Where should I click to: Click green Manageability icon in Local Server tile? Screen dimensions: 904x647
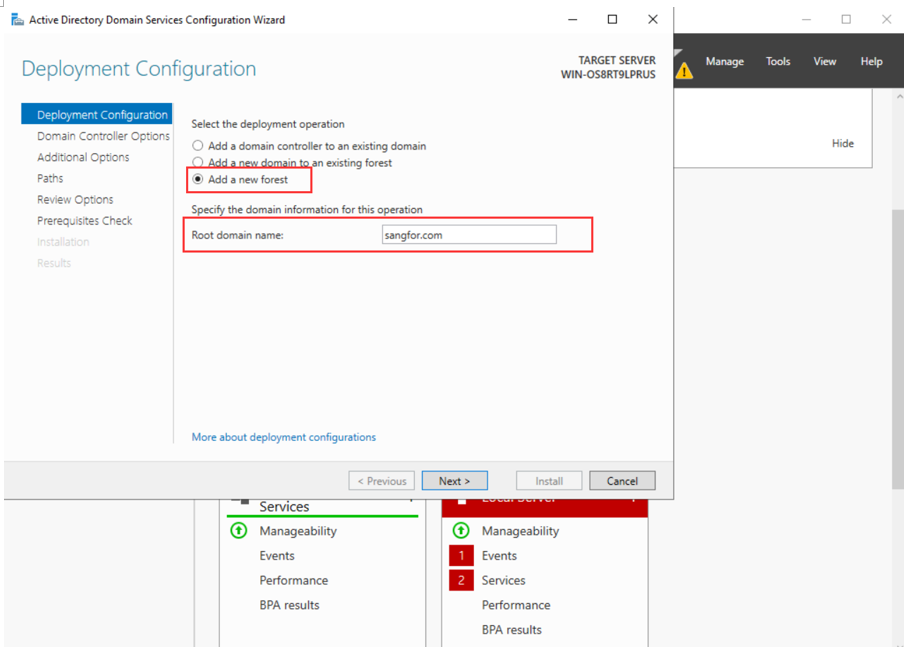tap(461, 531)
